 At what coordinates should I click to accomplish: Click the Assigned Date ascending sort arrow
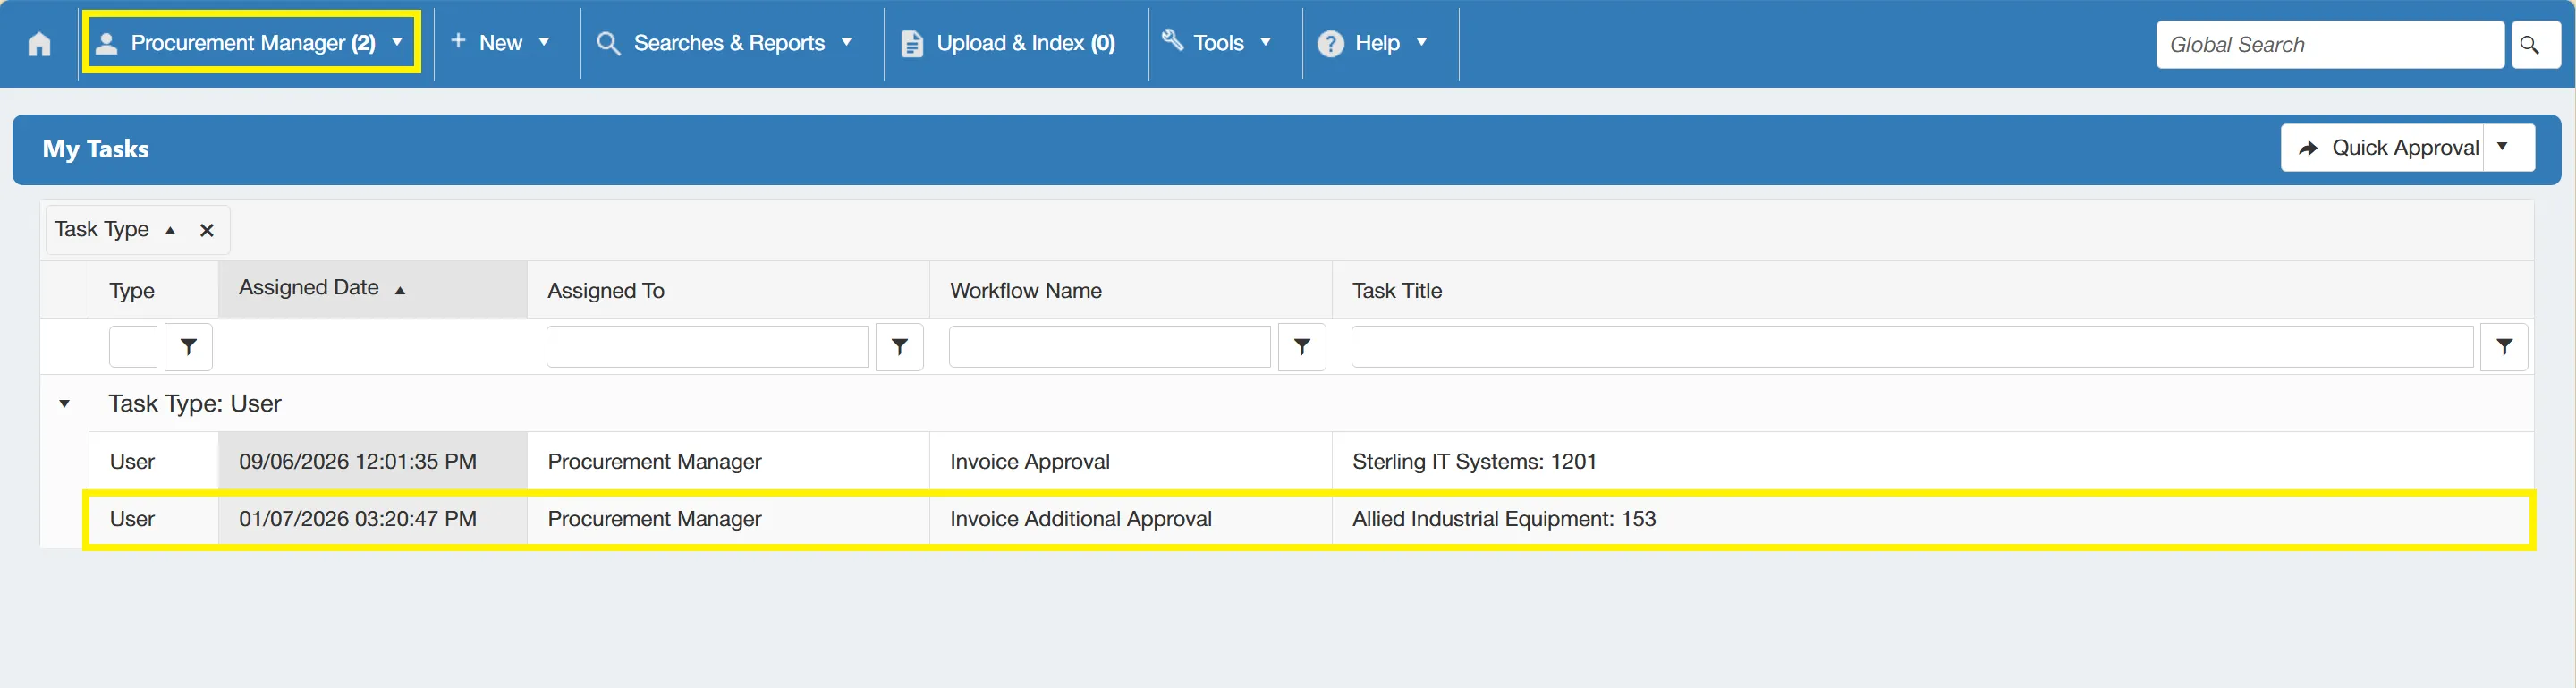point(400,290)
